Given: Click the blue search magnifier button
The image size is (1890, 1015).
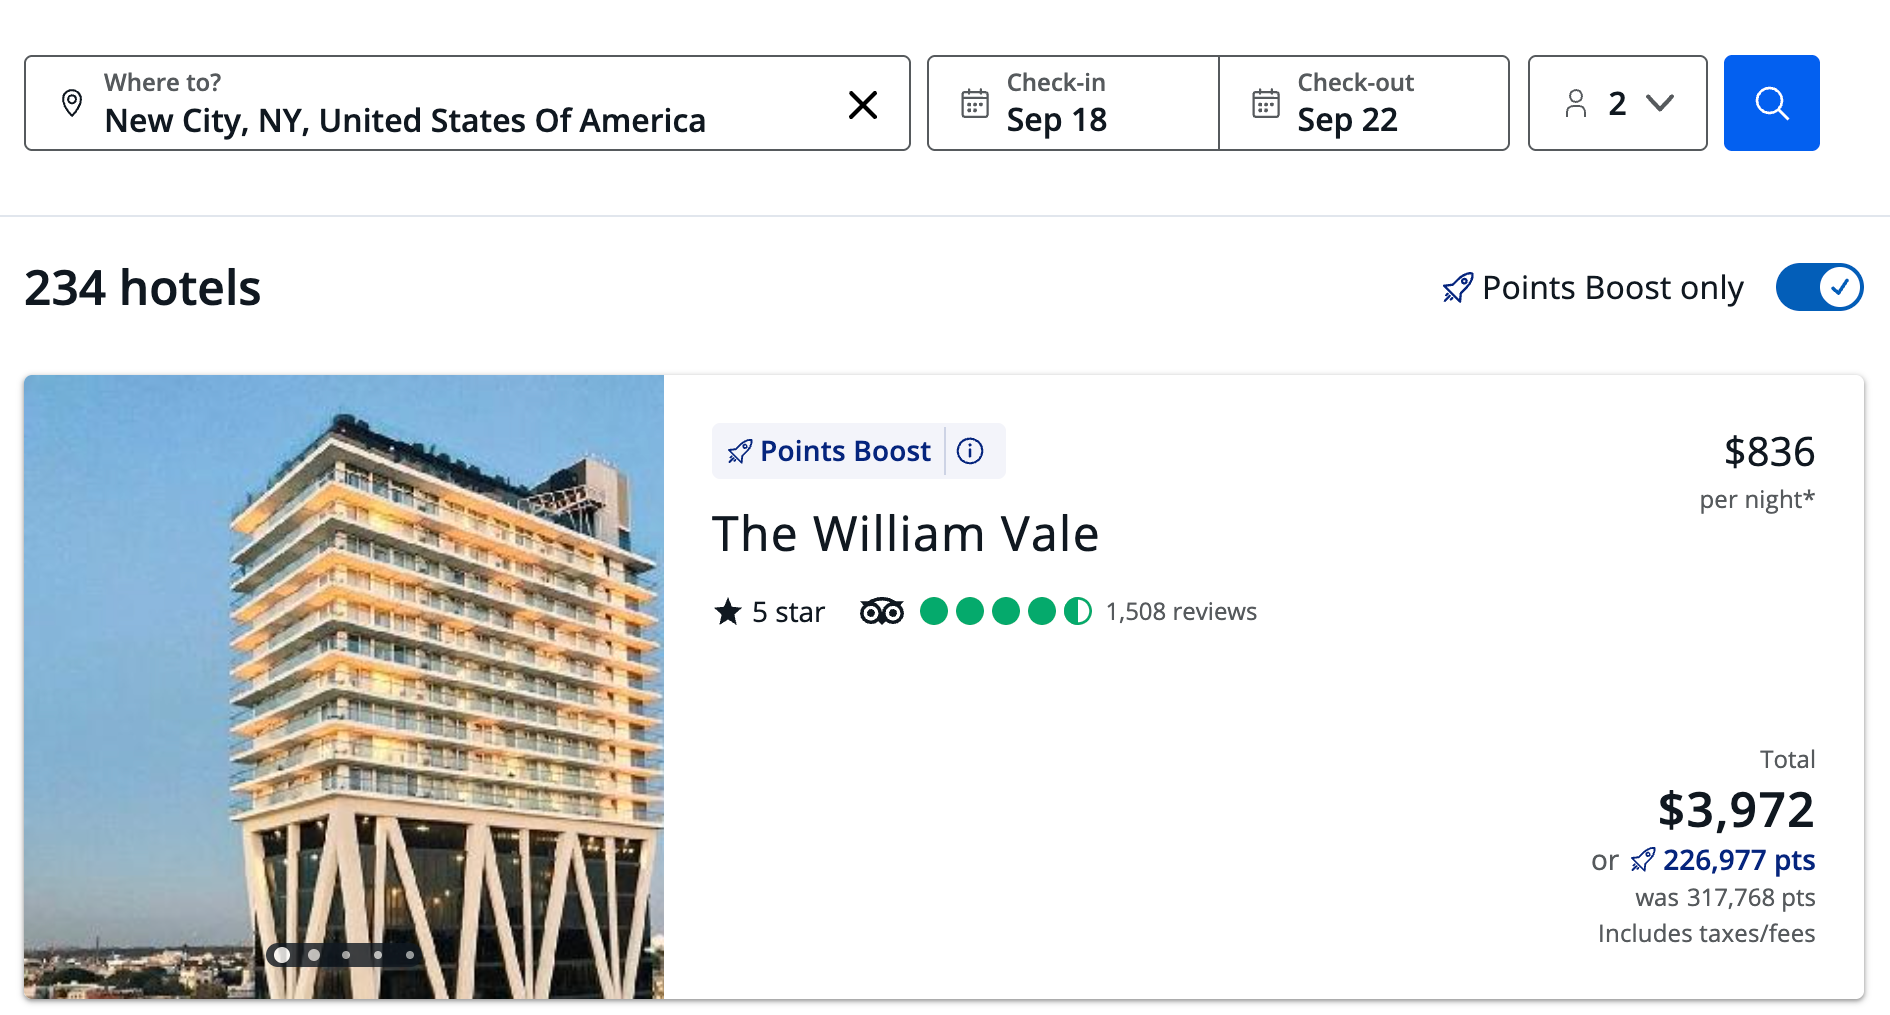Looking at the screenshot, I should click(1771, 103).
